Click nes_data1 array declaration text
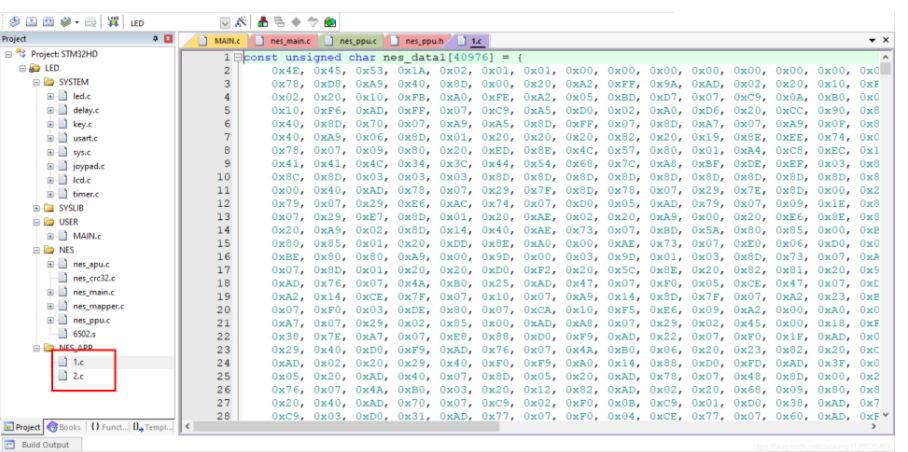The width and height of the screenshot is (908, 452). [x=382, y=57]
